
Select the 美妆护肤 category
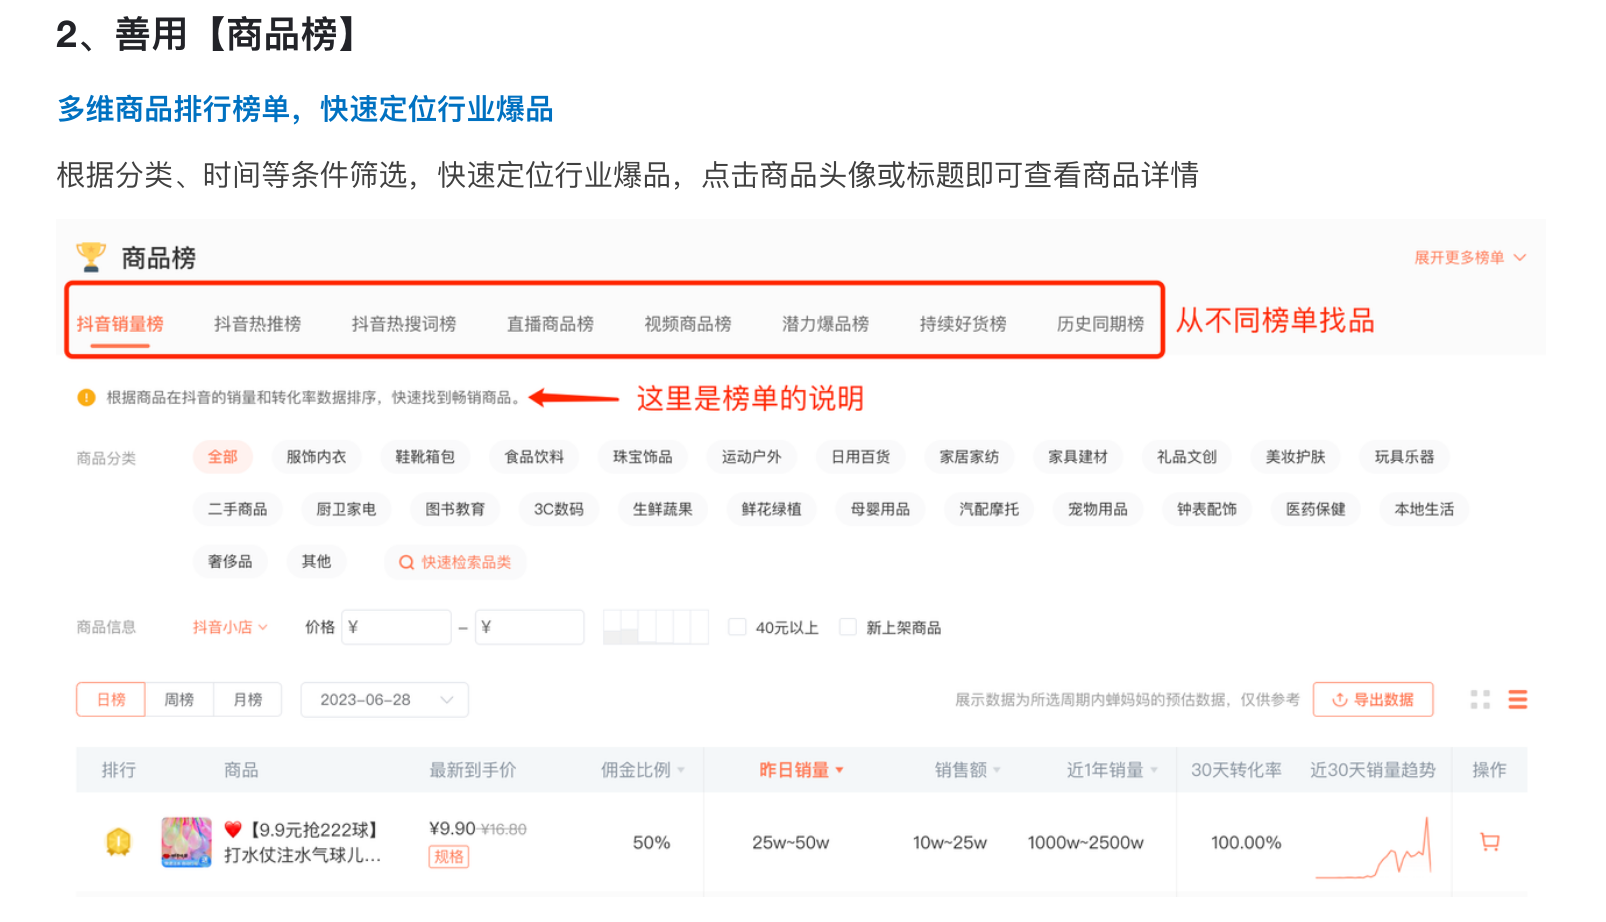click(1296, 457)
